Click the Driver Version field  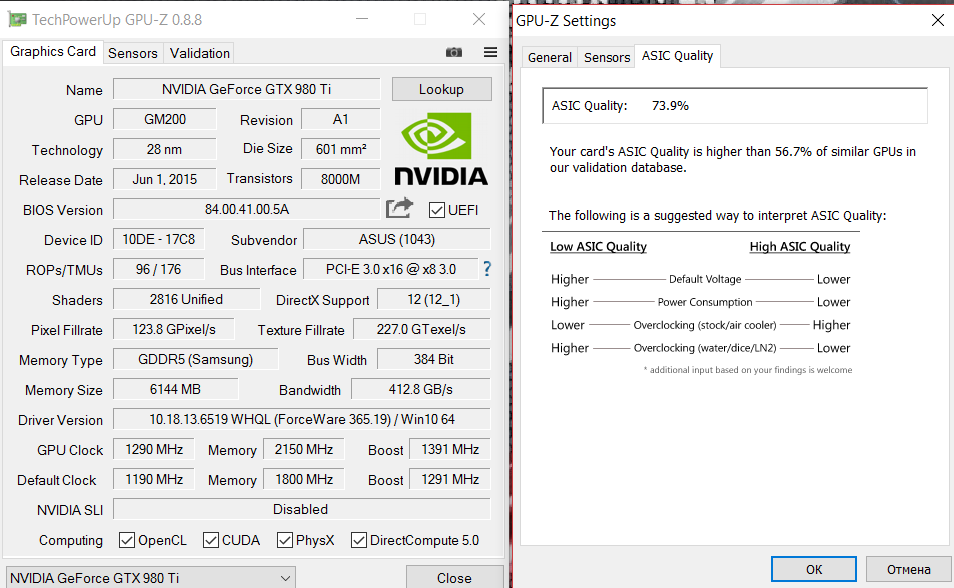pyautogui.click(x=302, y=419)
